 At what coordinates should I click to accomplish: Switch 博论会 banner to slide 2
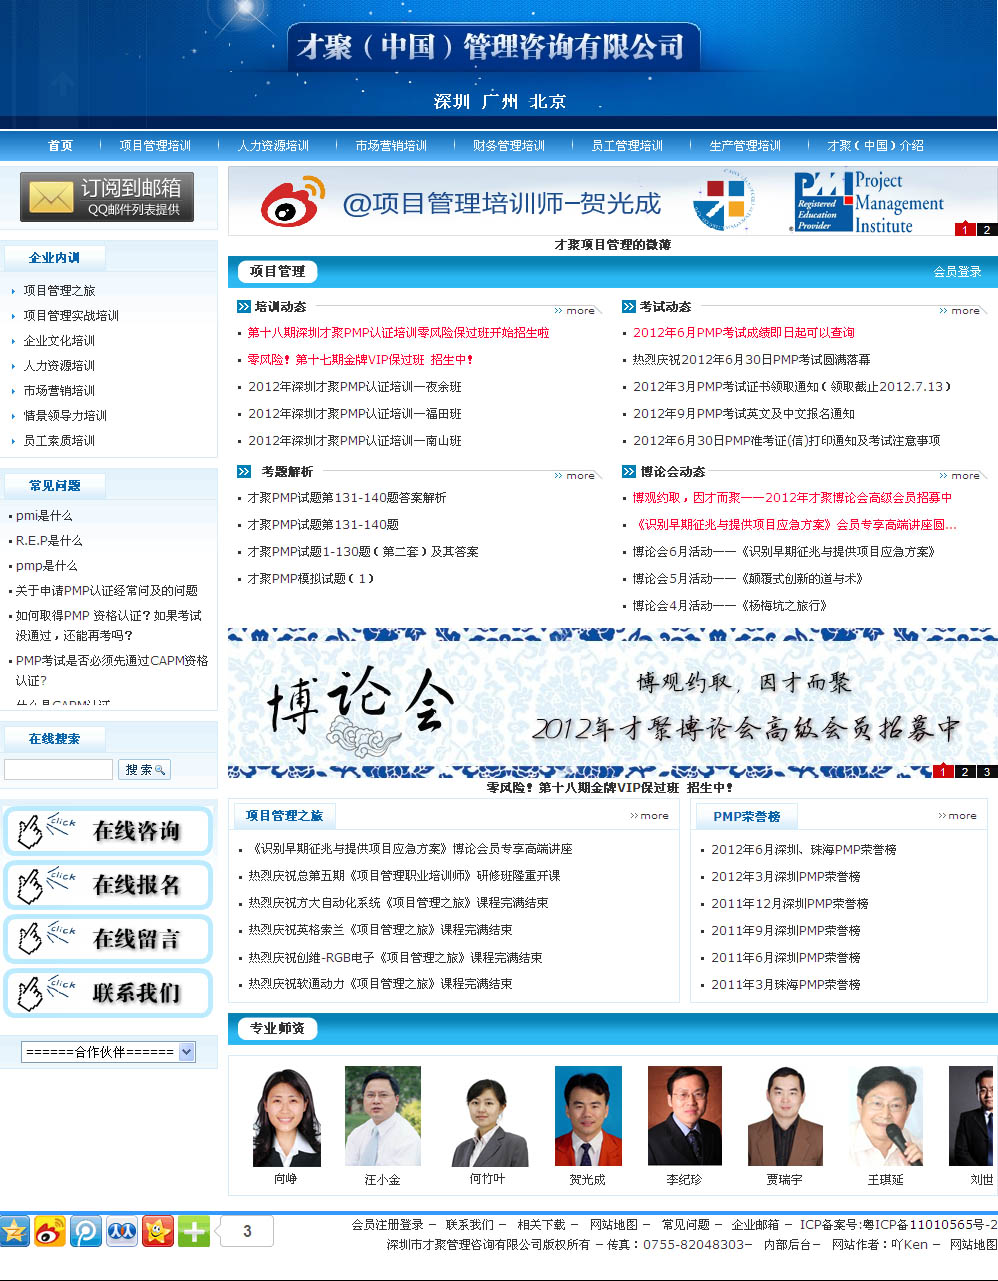point(965,771)
